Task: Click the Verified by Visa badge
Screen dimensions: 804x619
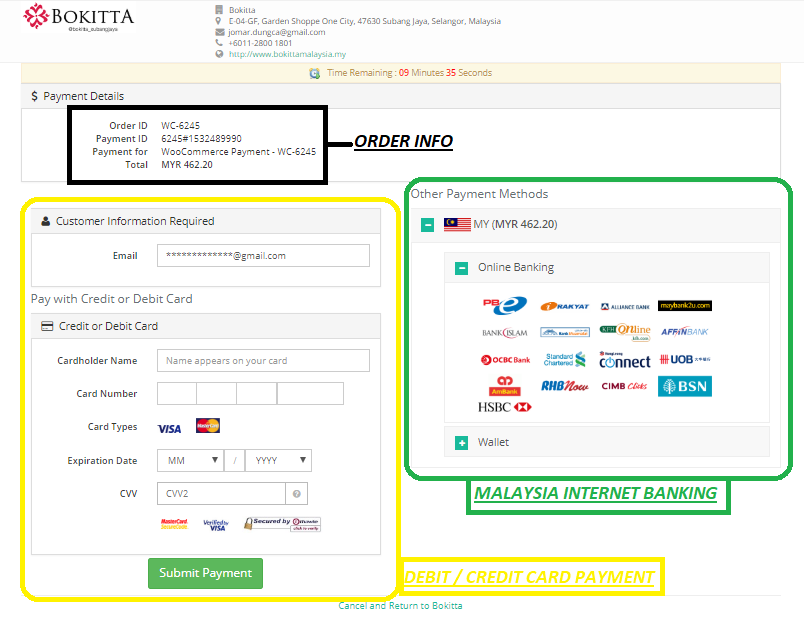Action: (216, 525)
